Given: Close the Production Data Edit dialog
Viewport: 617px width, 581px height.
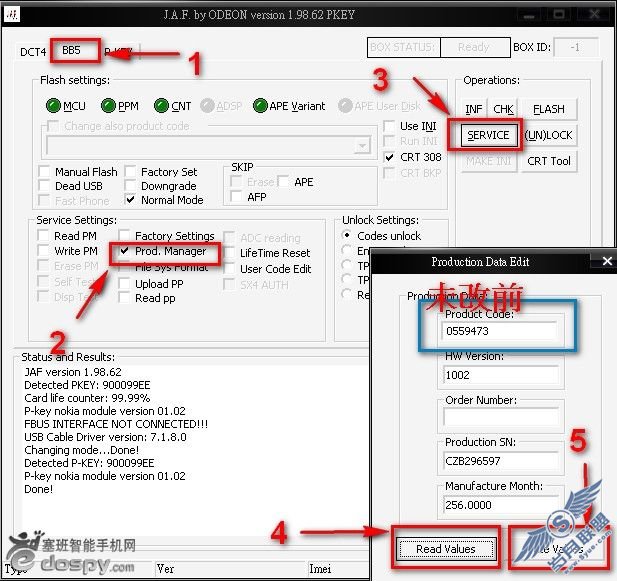Looking at the screenshot, I should click(x=606, y=261).
